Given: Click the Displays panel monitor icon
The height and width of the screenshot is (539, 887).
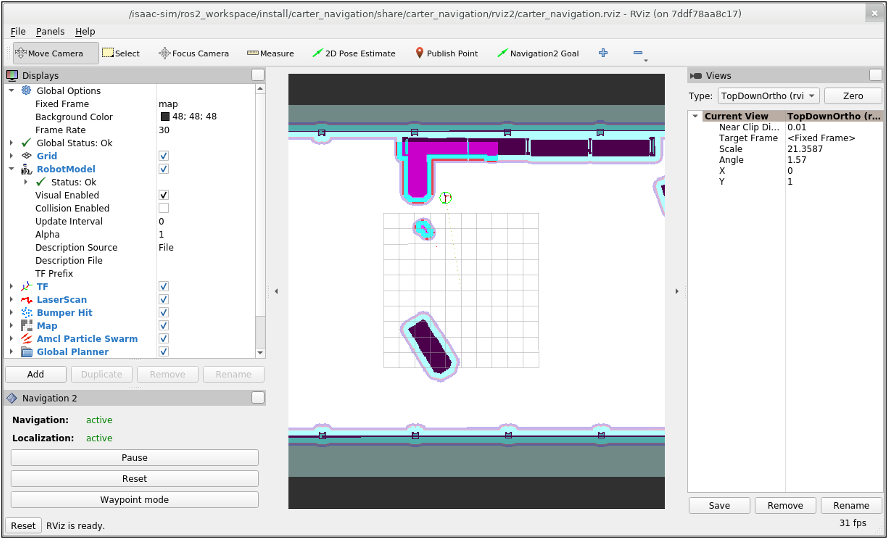Looking at the screenshot, I should 12,75.
